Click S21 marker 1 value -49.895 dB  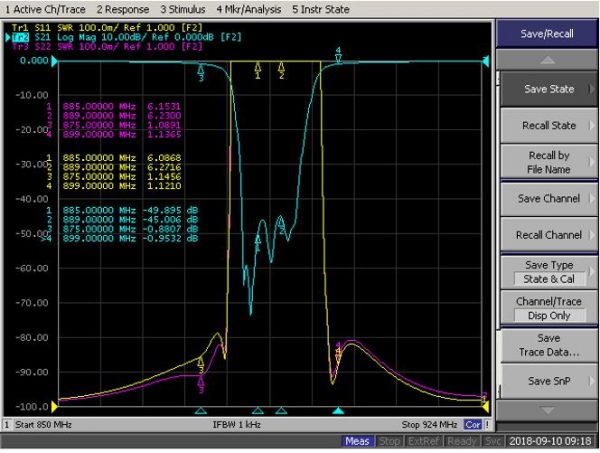click(x=170, y=210)
